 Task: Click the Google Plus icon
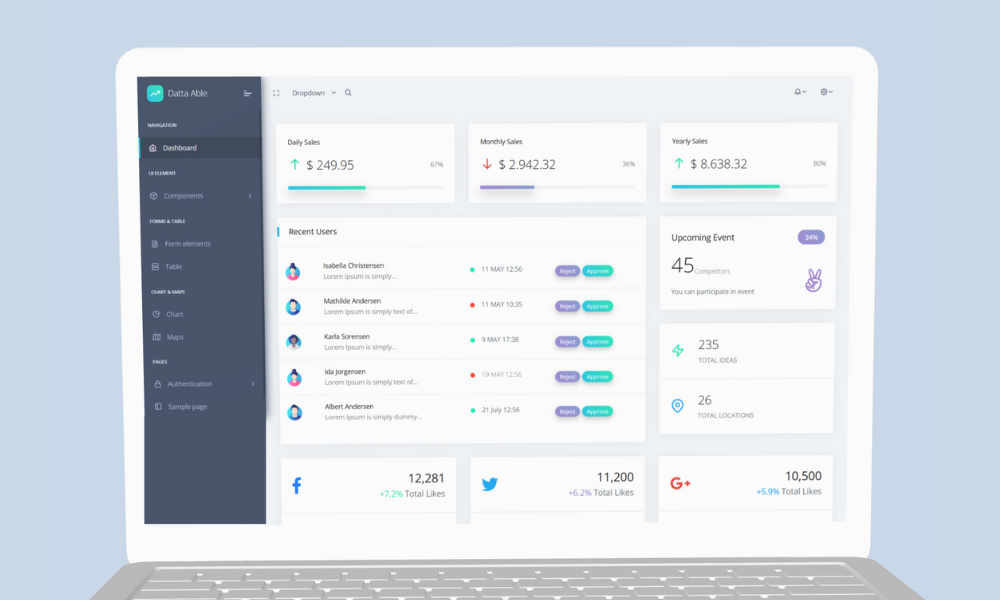tap(680, 483)
